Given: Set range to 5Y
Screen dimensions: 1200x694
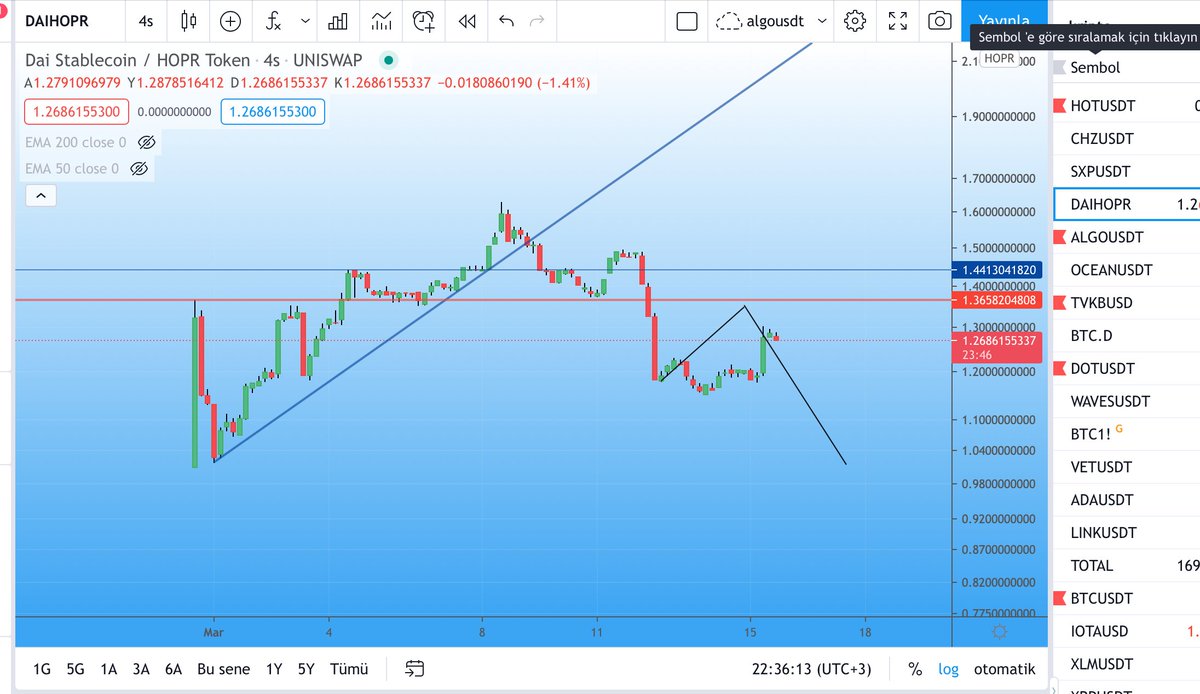Looking at the screenshot, I should pos(306,669).
